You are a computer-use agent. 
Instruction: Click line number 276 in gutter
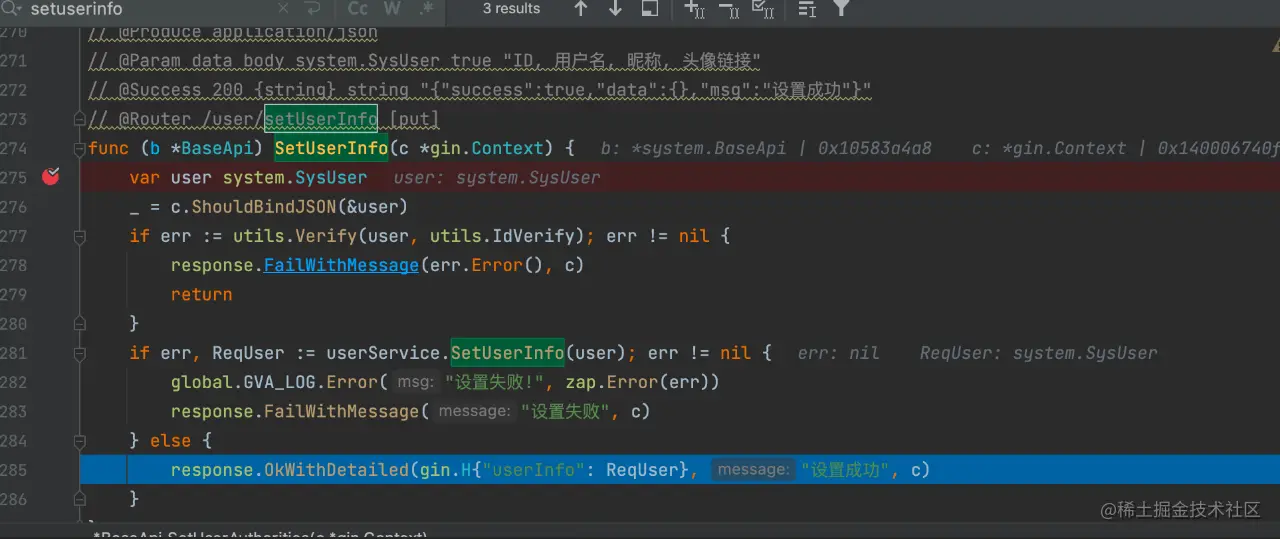14,207
